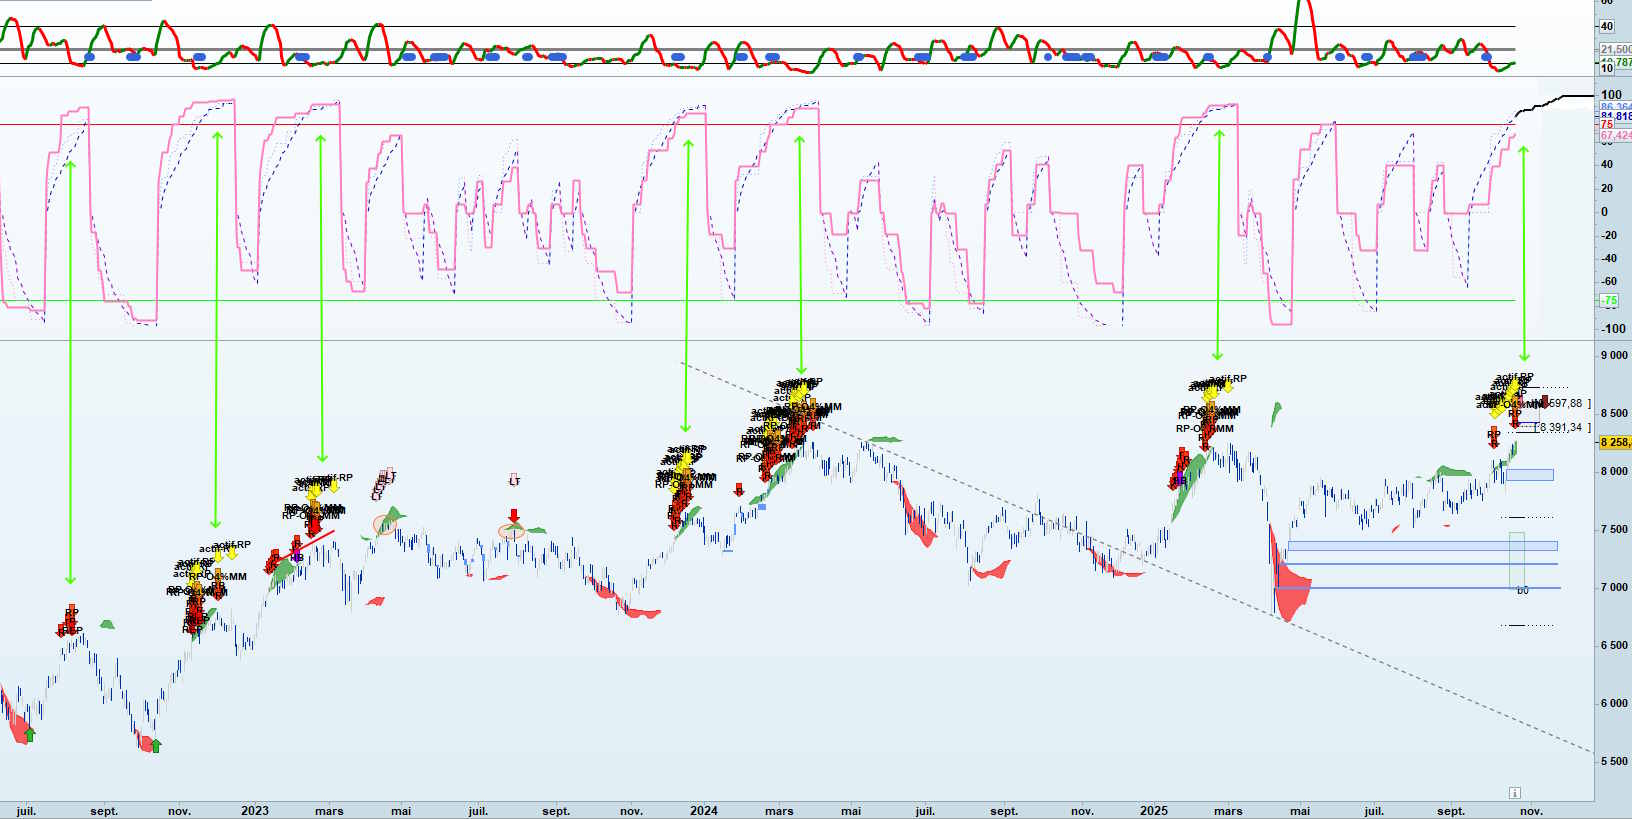Click the 2024 year label on time axis
This screenshot has height=819, width=1632.
point(703,811)
